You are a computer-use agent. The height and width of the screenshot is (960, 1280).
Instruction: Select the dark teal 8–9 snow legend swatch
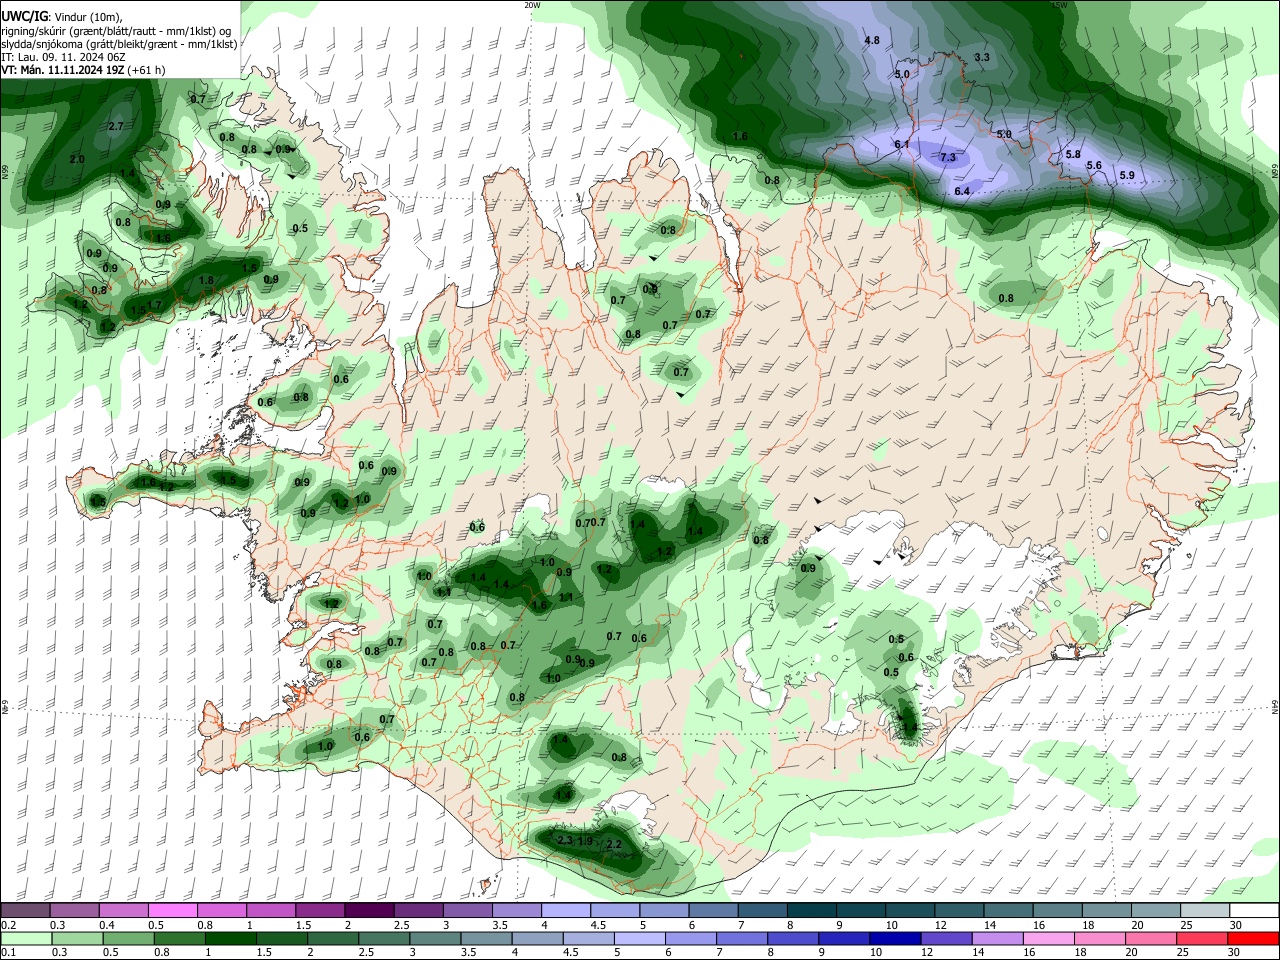pos(812,911)
